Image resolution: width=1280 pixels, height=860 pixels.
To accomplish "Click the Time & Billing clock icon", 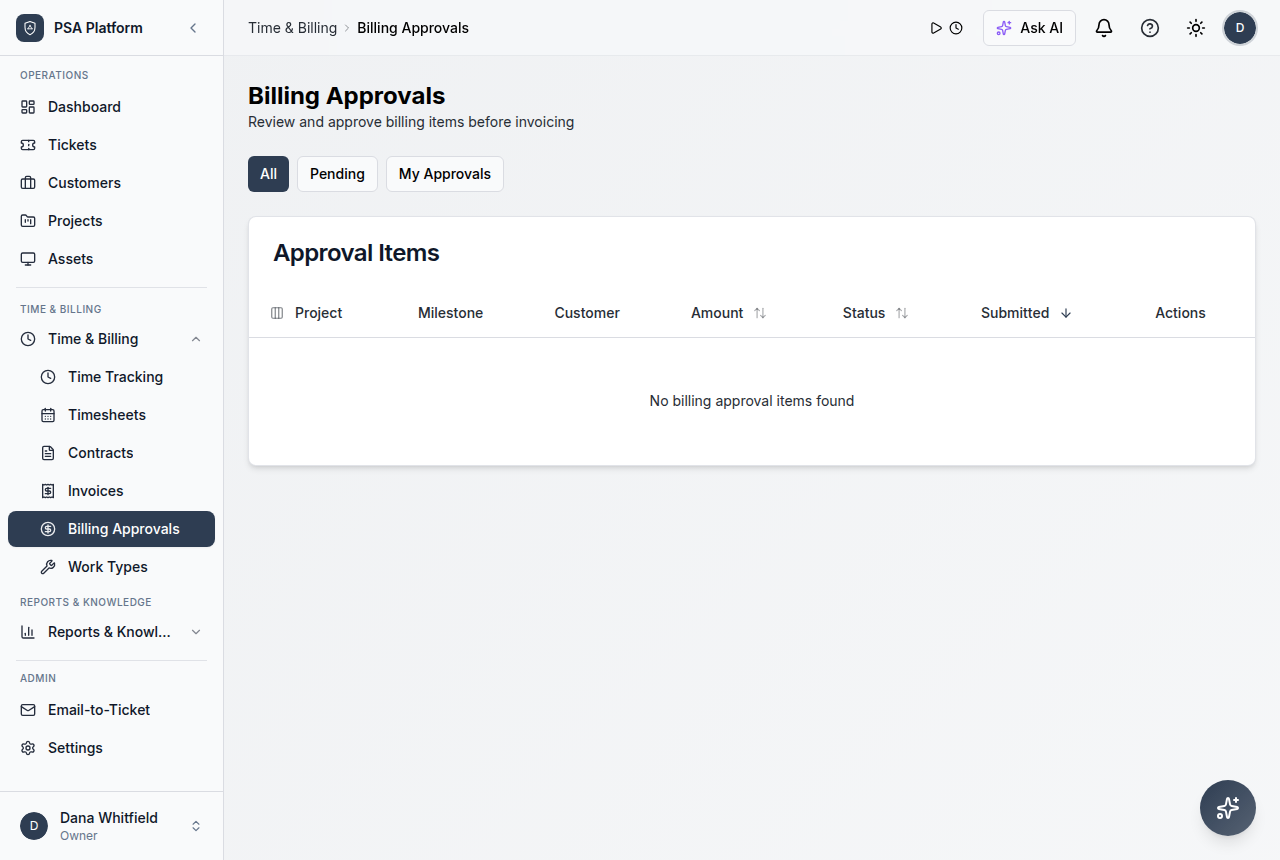I will 28,339.
